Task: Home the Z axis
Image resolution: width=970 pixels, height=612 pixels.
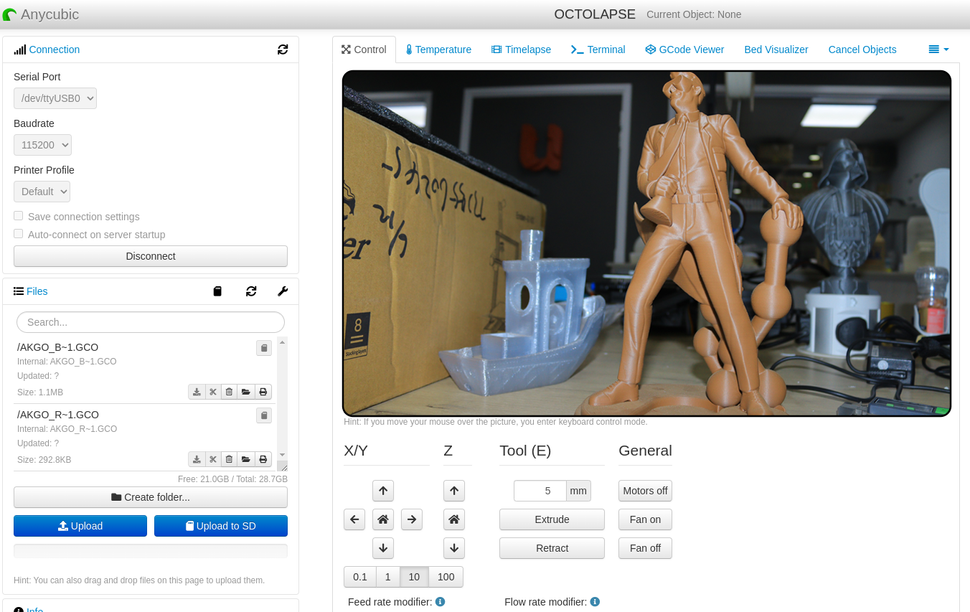Action: pyautogui.click(x=454, y=519)
